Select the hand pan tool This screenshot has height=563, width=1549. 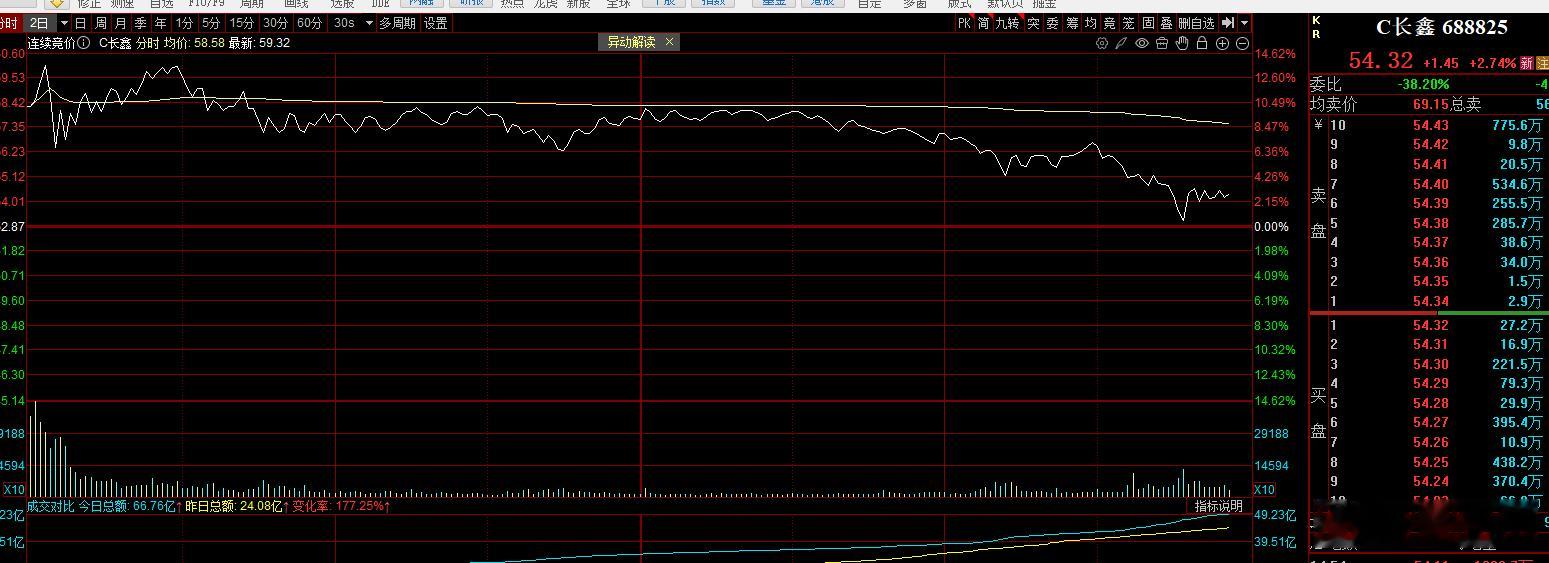(x=1182, y=43)
